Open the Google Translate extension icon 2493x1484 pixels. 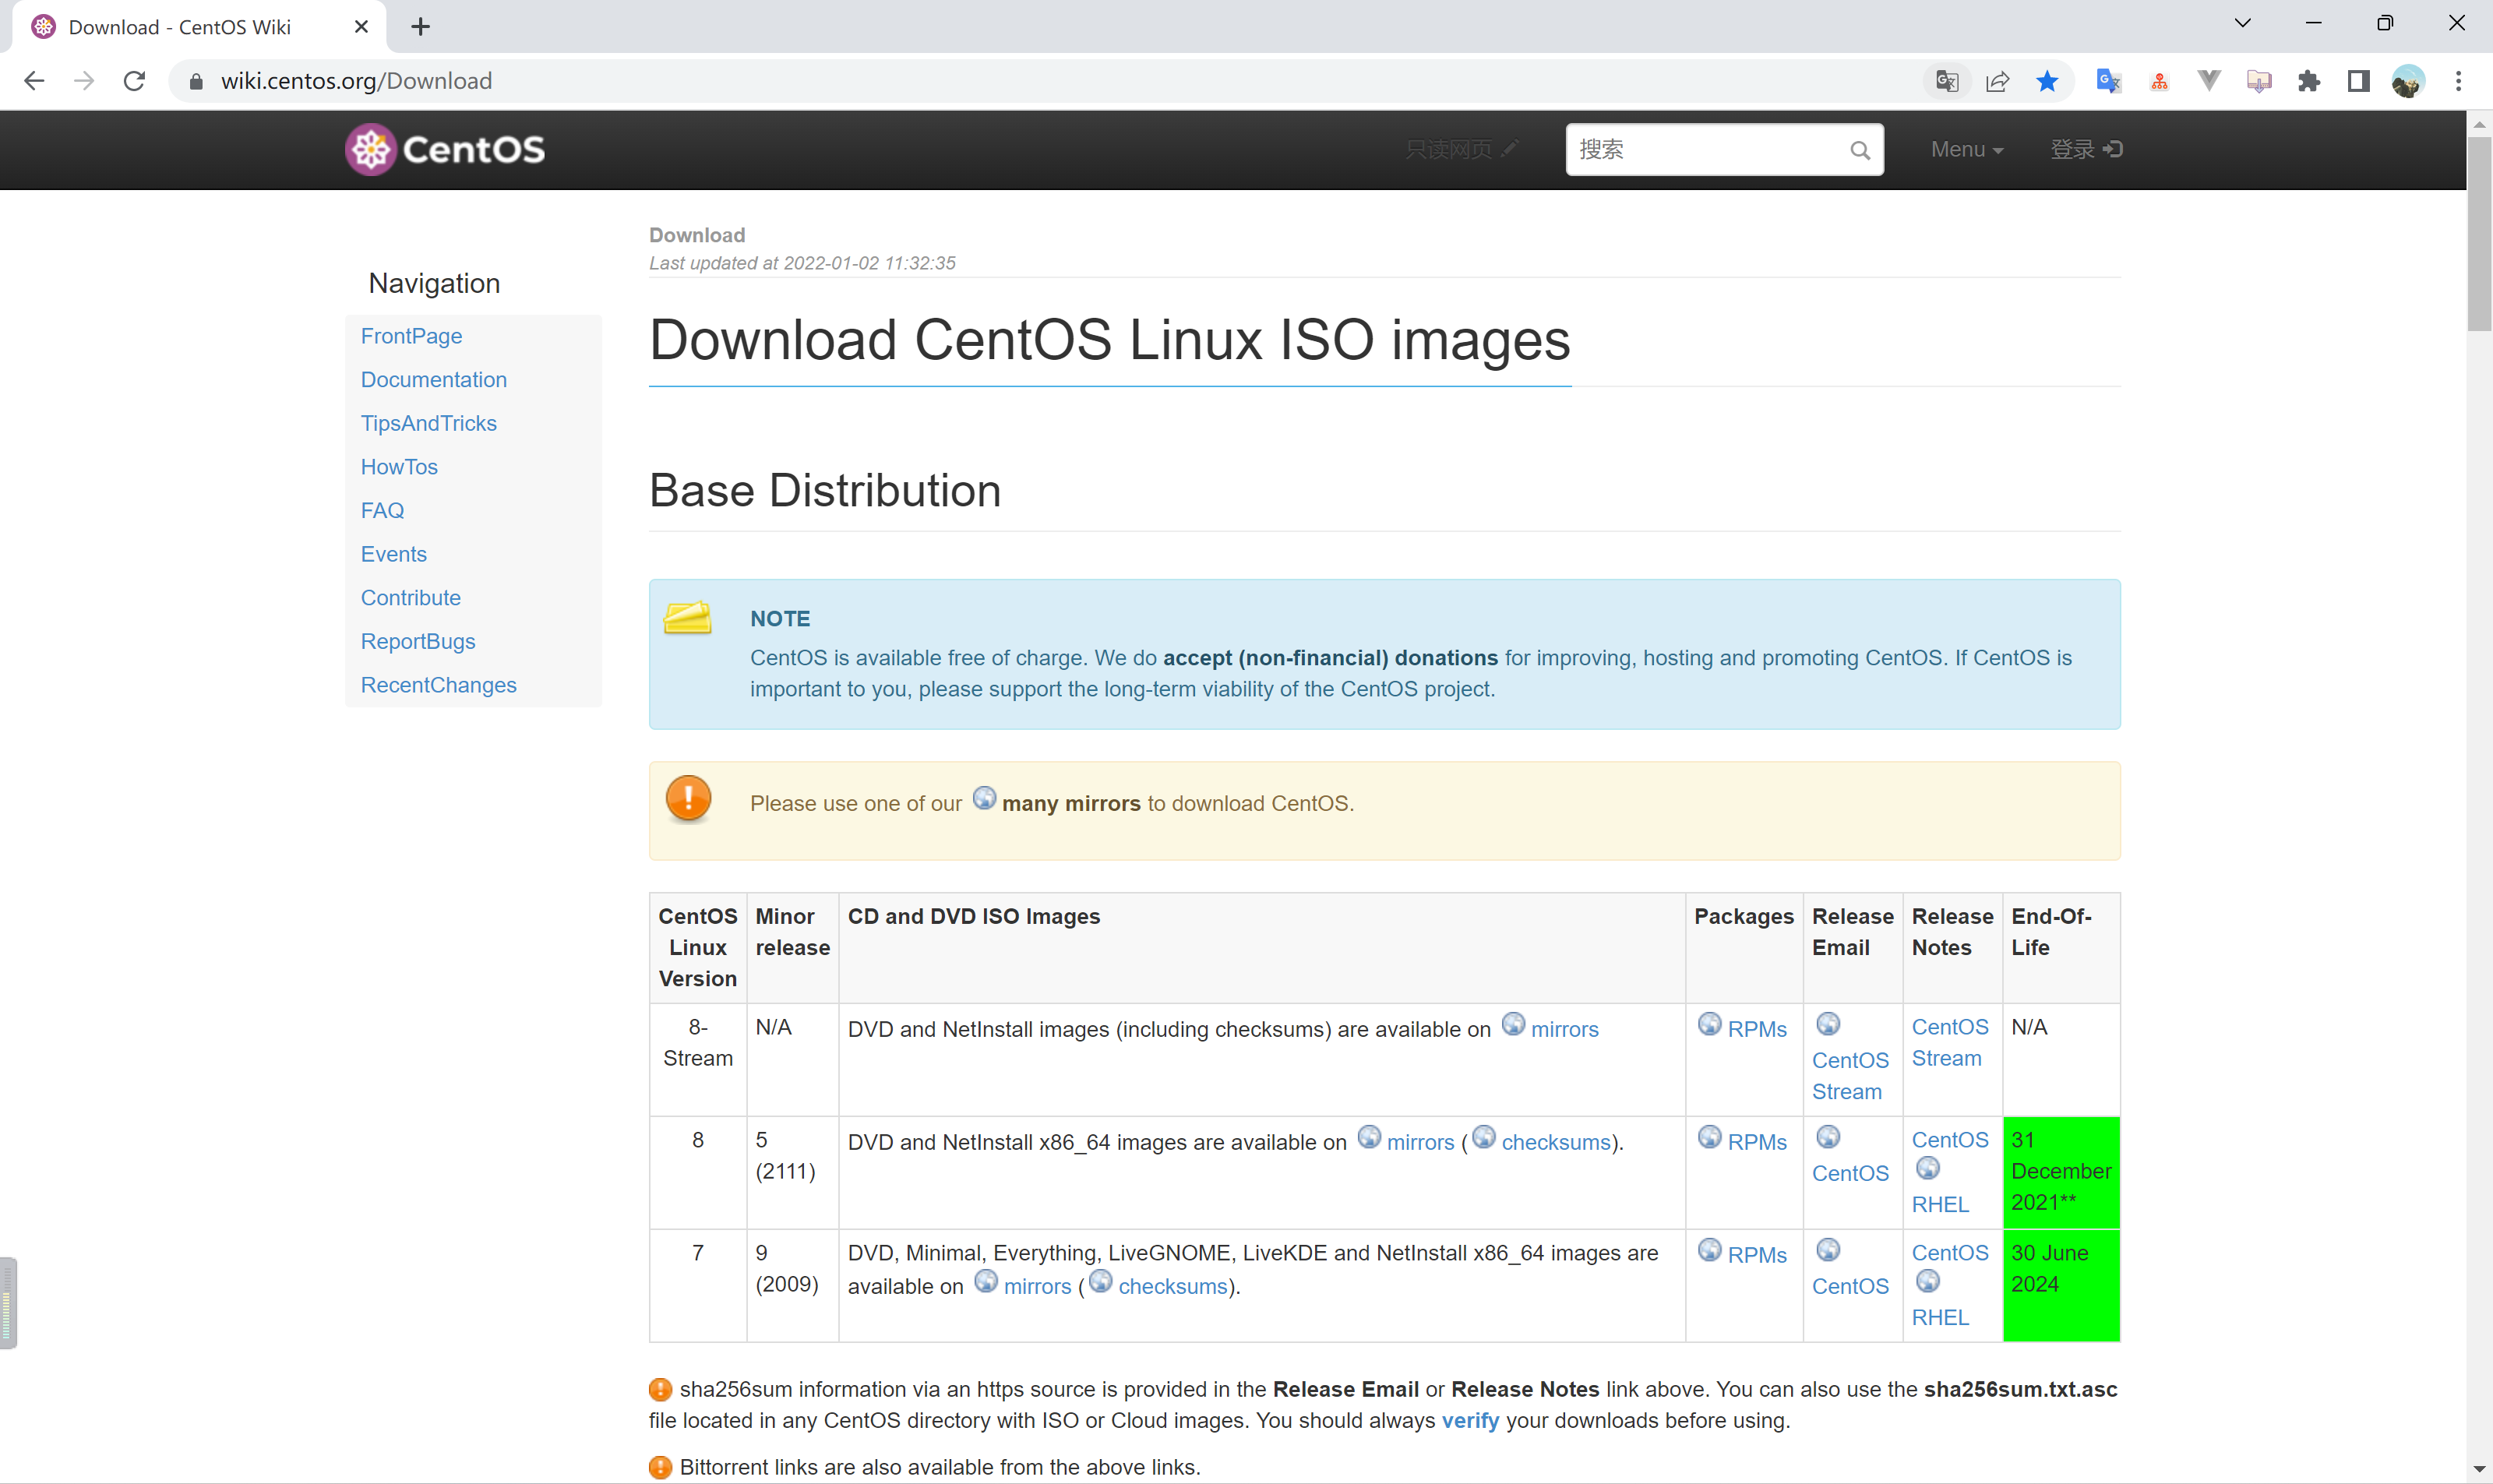(2108, 81)
